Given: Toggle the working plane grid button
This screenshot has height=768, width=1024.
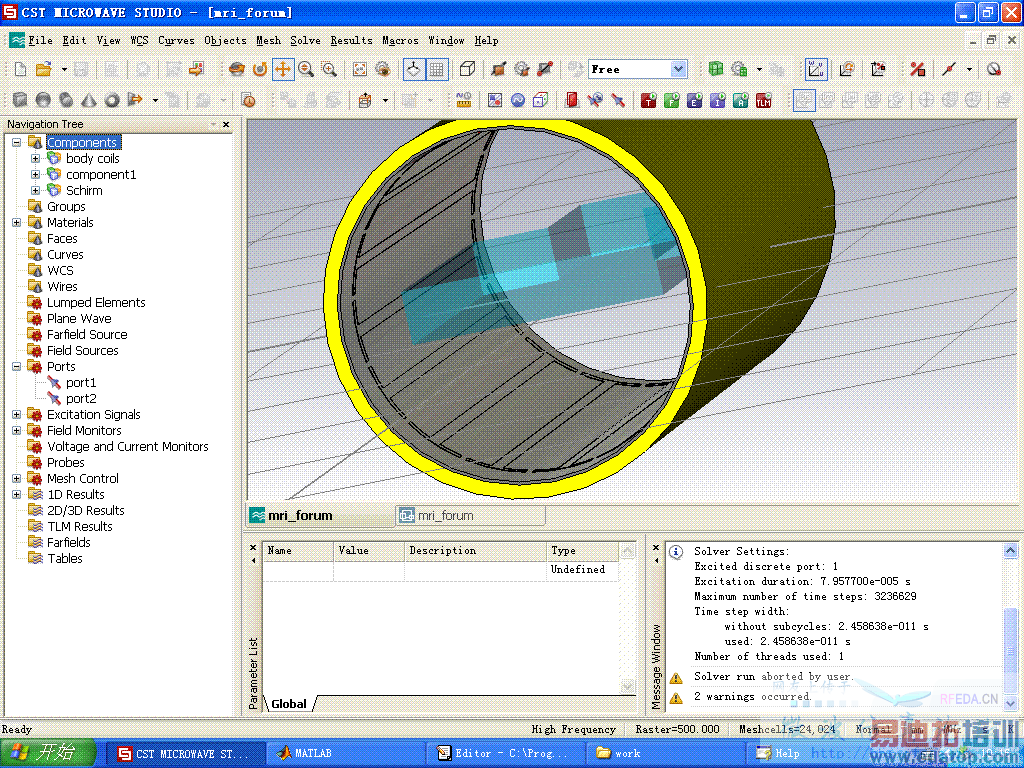Looking at the screenshot, I should click(x=436, y=69).
